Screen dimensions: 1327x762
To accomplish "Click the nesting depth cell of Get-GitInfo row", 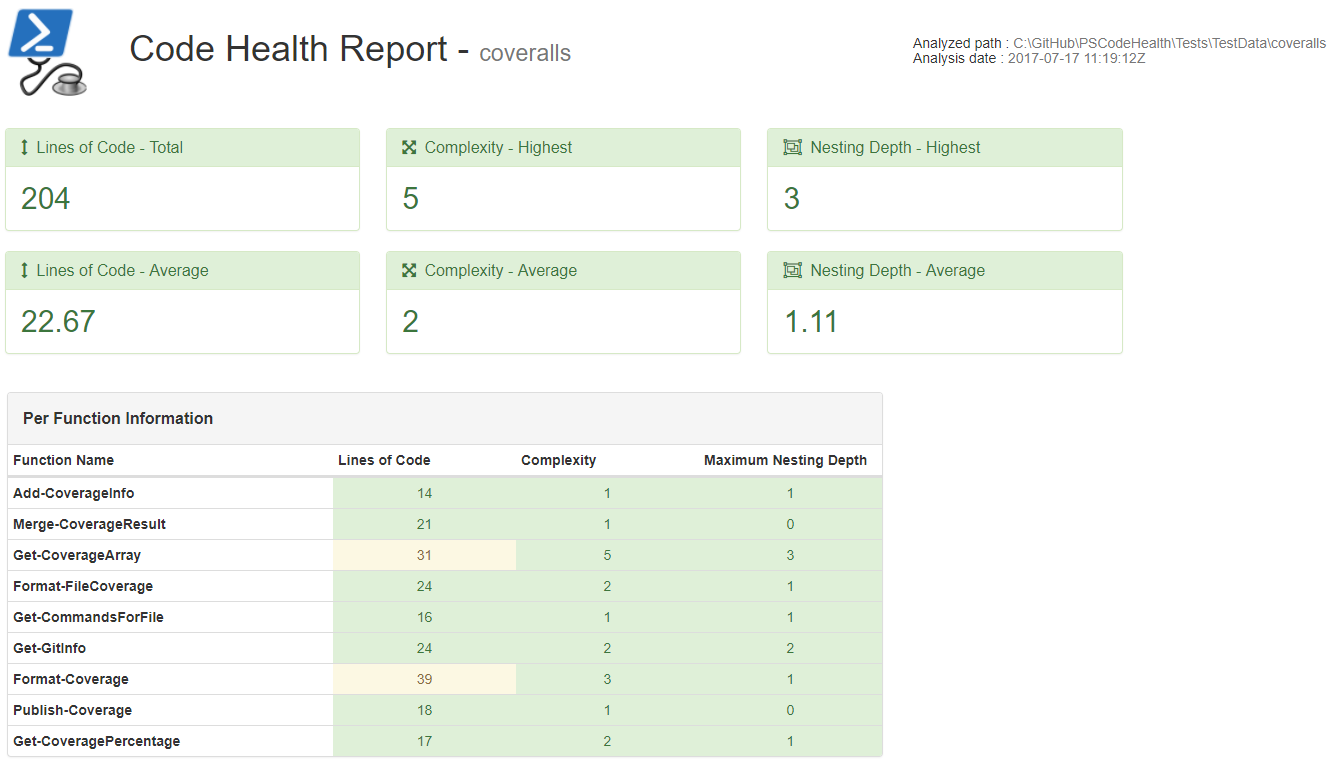I will (x=790, y=648).
